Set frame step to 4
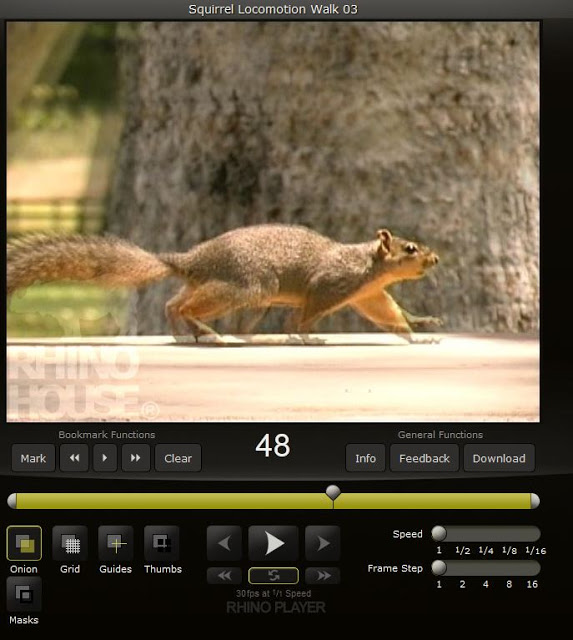Screen dimensions: 573x640 tap(486, 584)
